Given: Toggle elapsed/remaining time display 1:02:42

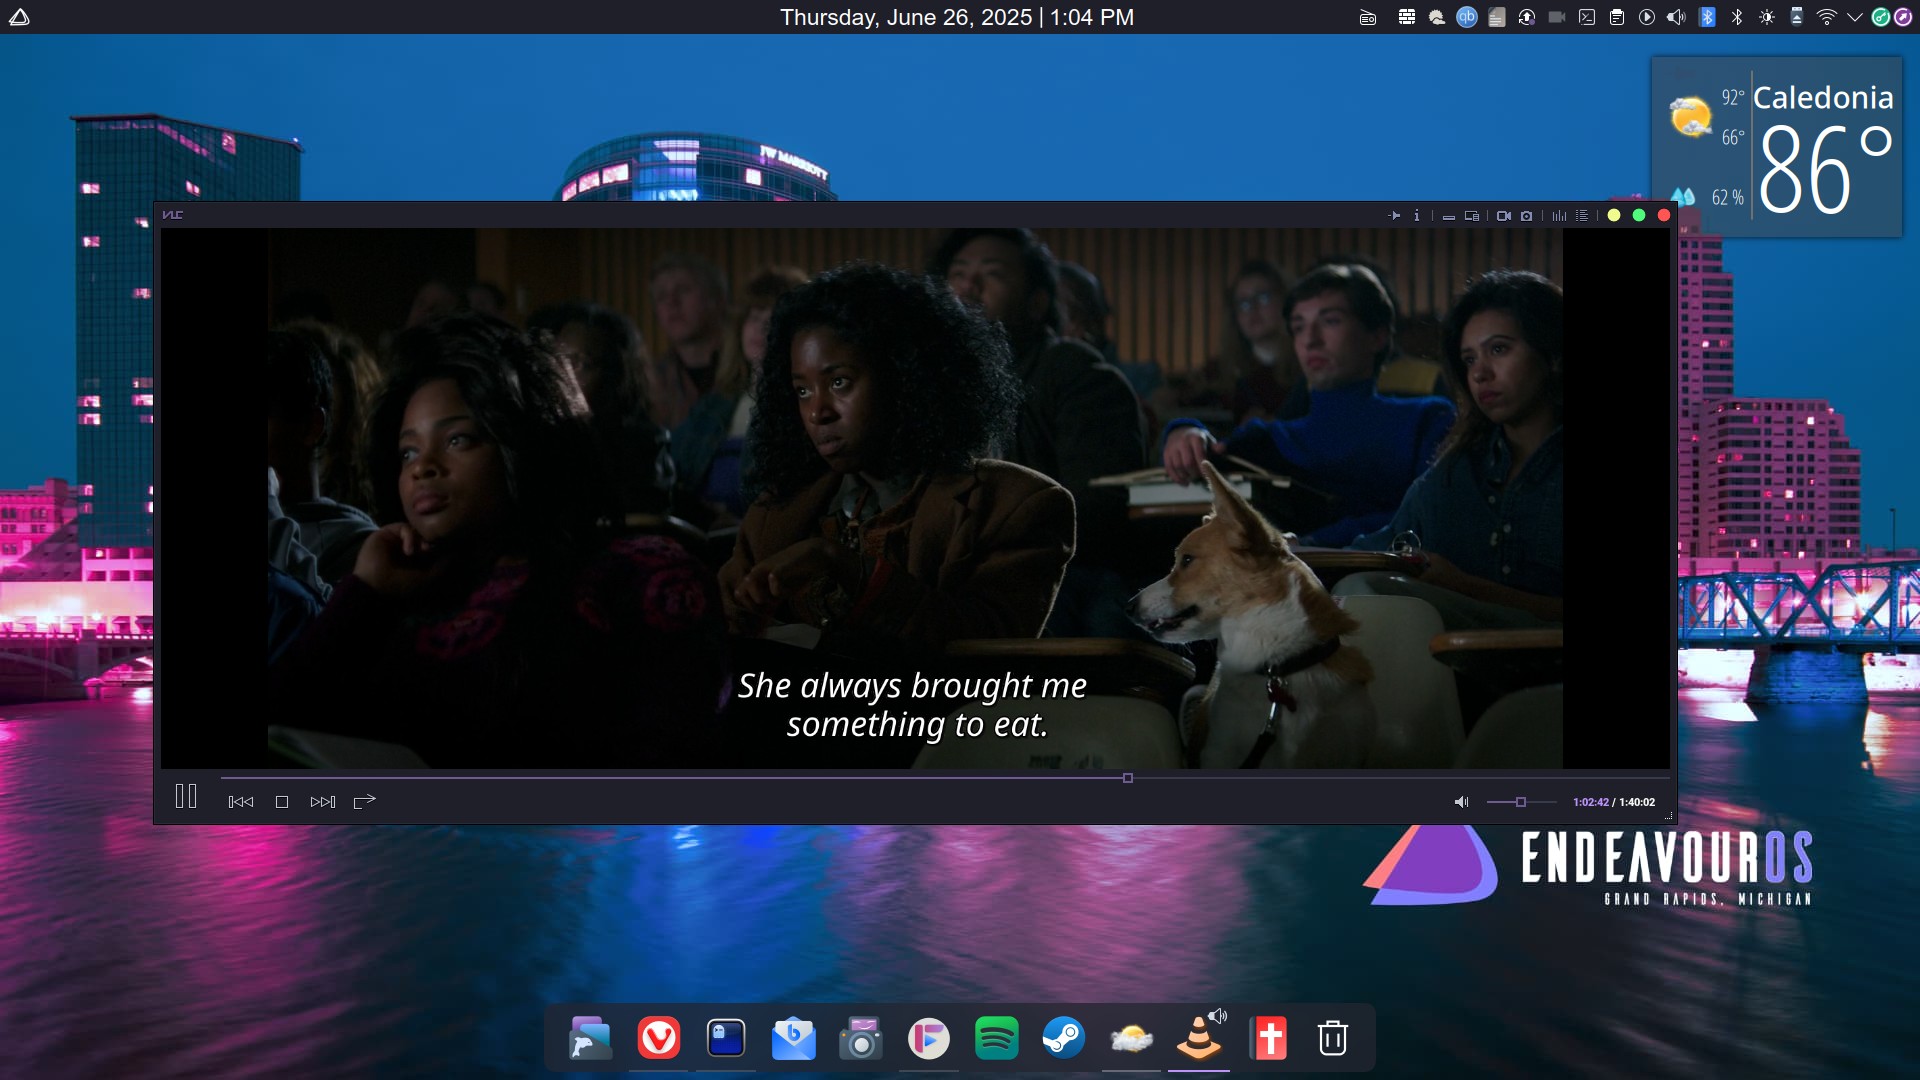Looking at the screenshot, I should point(1590,802).
